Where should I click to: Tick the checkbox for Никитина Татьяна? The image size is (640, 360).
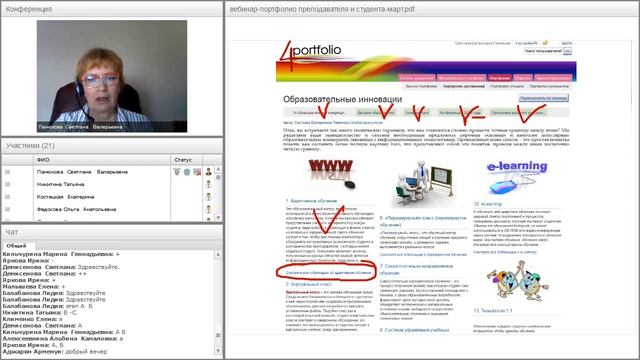pyautogui.click(x=7, y=184)
